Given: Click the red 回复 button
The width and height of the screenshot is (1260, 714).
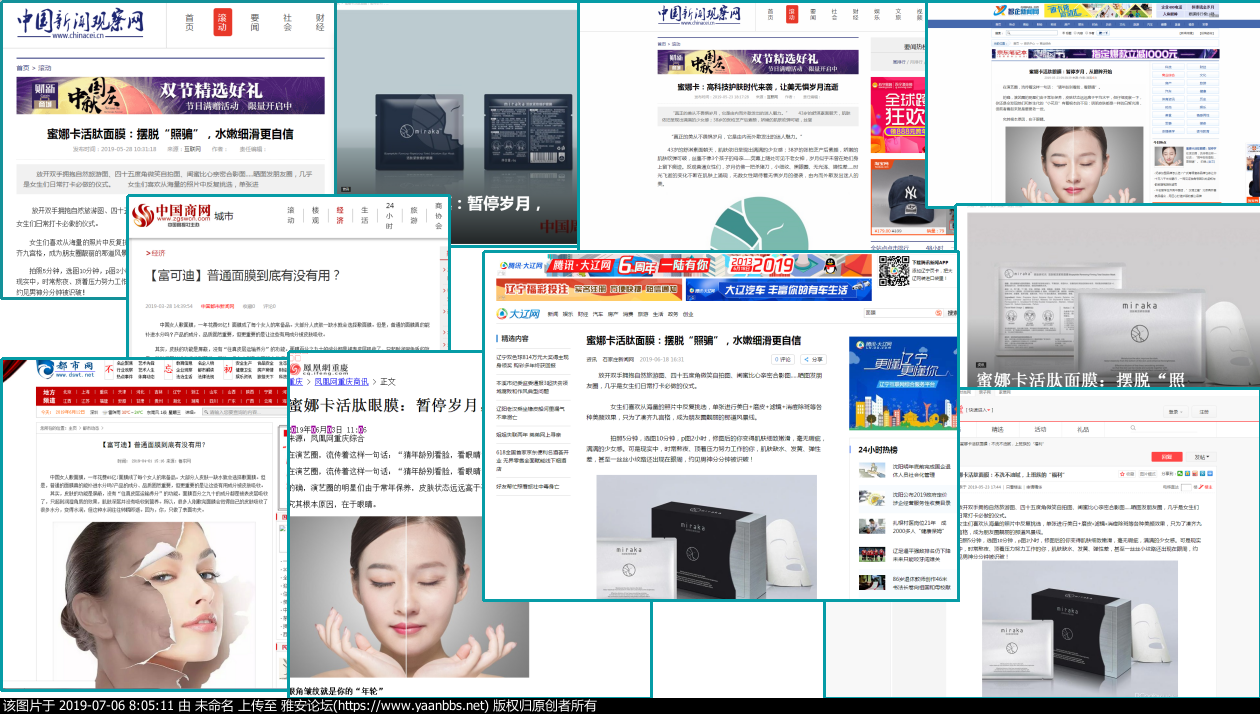Looking at the screenshot, I should click(1167, 457).
